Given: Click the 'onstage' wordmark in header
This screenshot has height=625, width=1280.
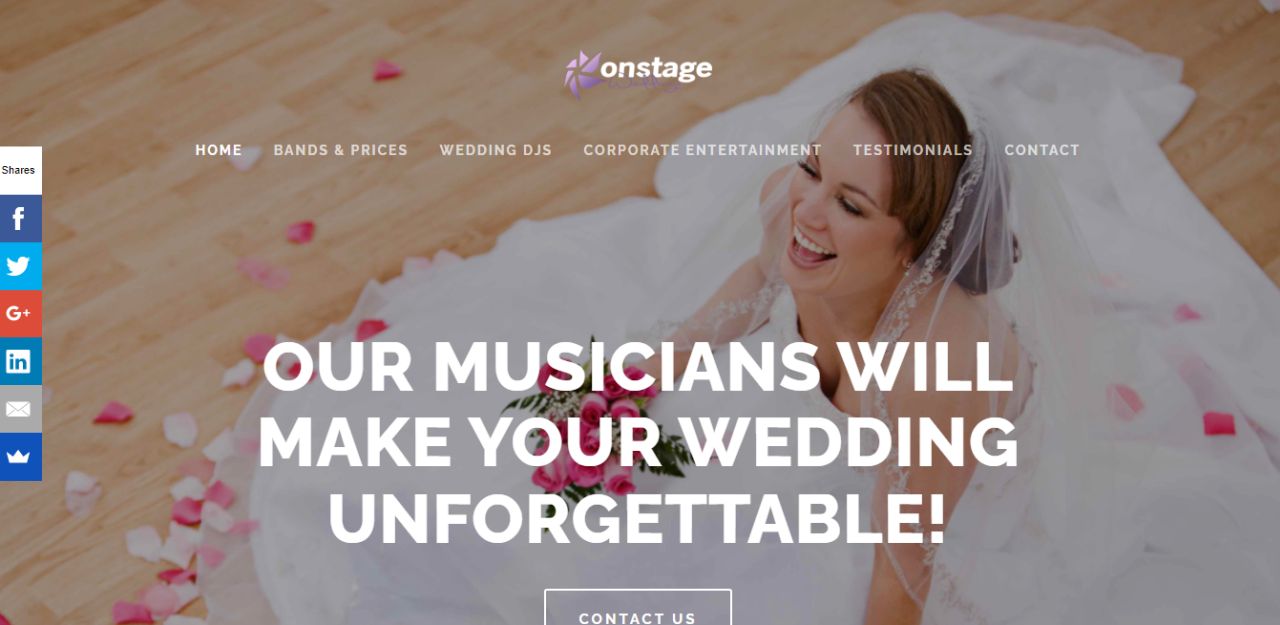Looking at the screenshot, I should click(x=656, y=69).
